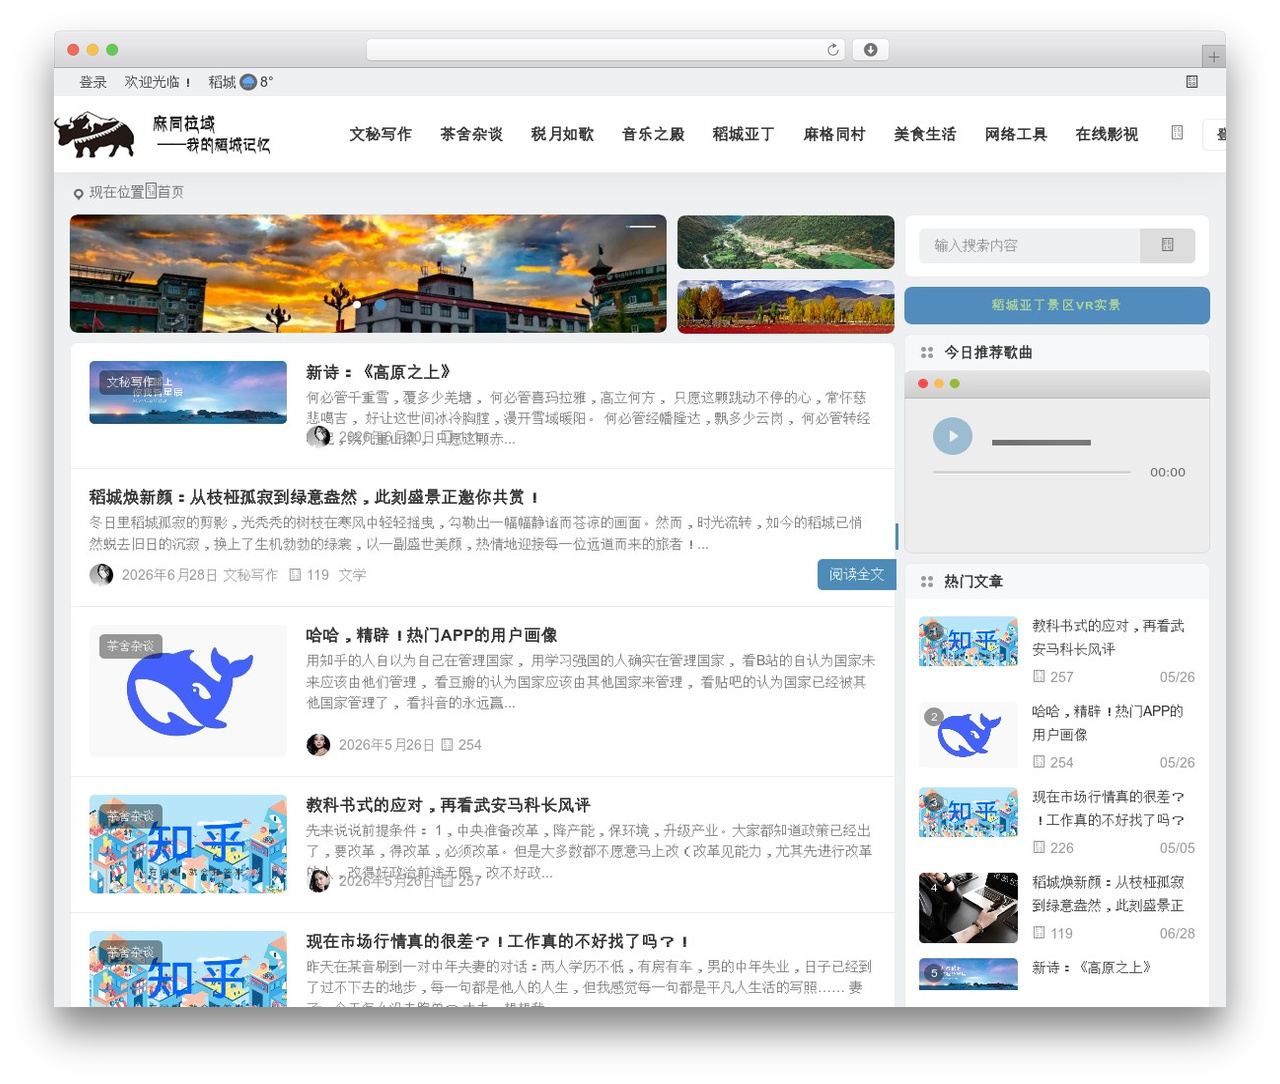
Task: Open the 哈哈，精辟！热门APP的用户画像 headline in the main list
Action: [x=432, y=635]
